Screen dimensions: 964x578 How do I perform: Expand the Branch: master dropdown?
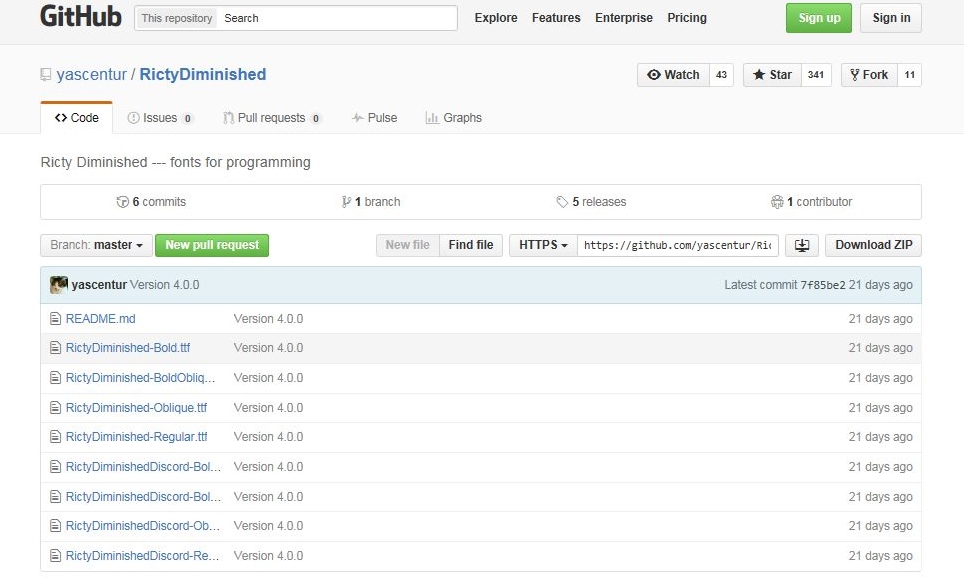click(97, 245)
